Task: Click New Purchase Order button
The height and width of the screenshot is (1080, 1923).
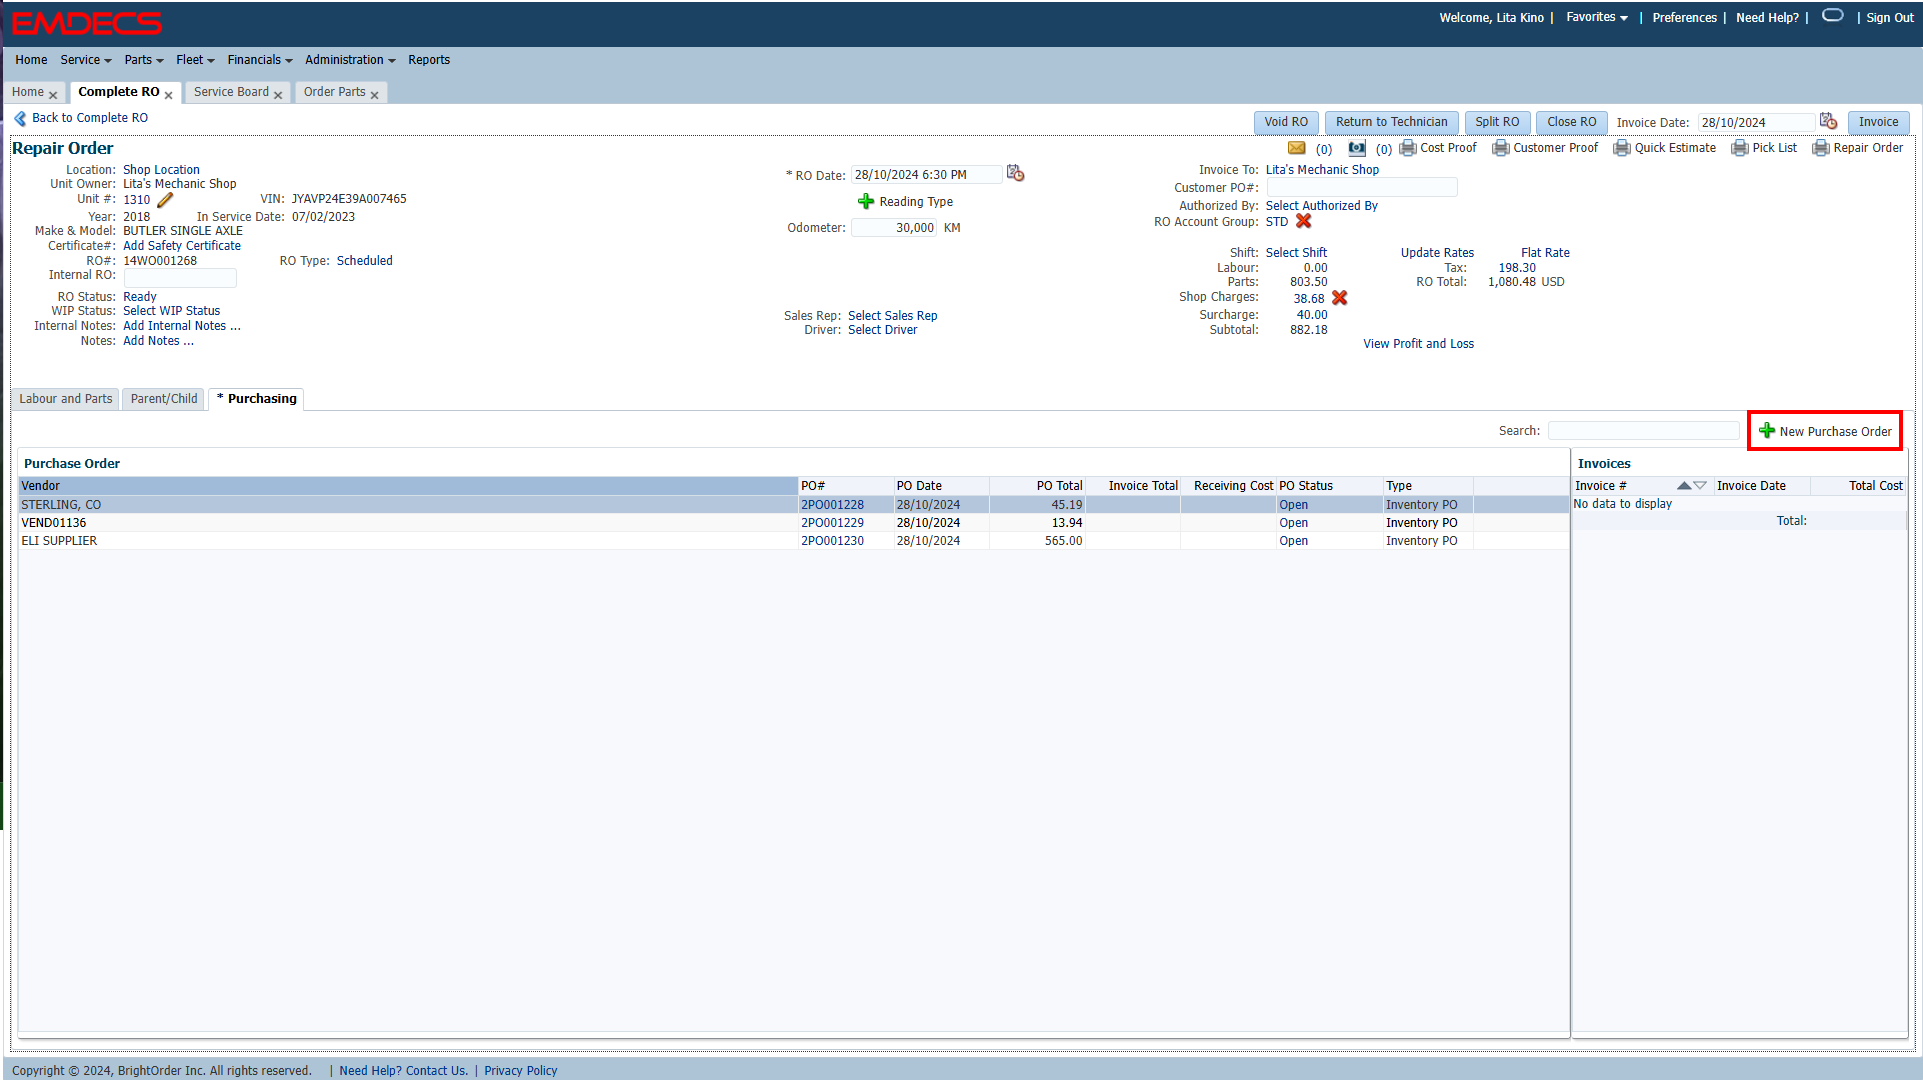Action: (x=1825, y=431)
